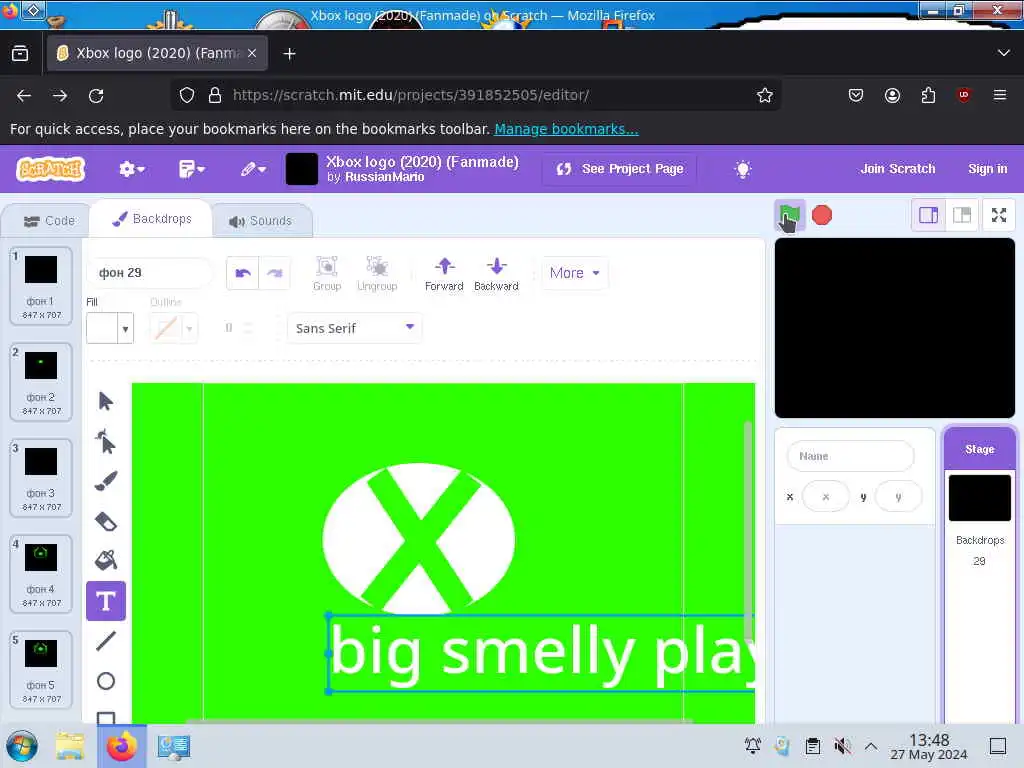Open File Explorer from taskbar

tap(70, 746)
